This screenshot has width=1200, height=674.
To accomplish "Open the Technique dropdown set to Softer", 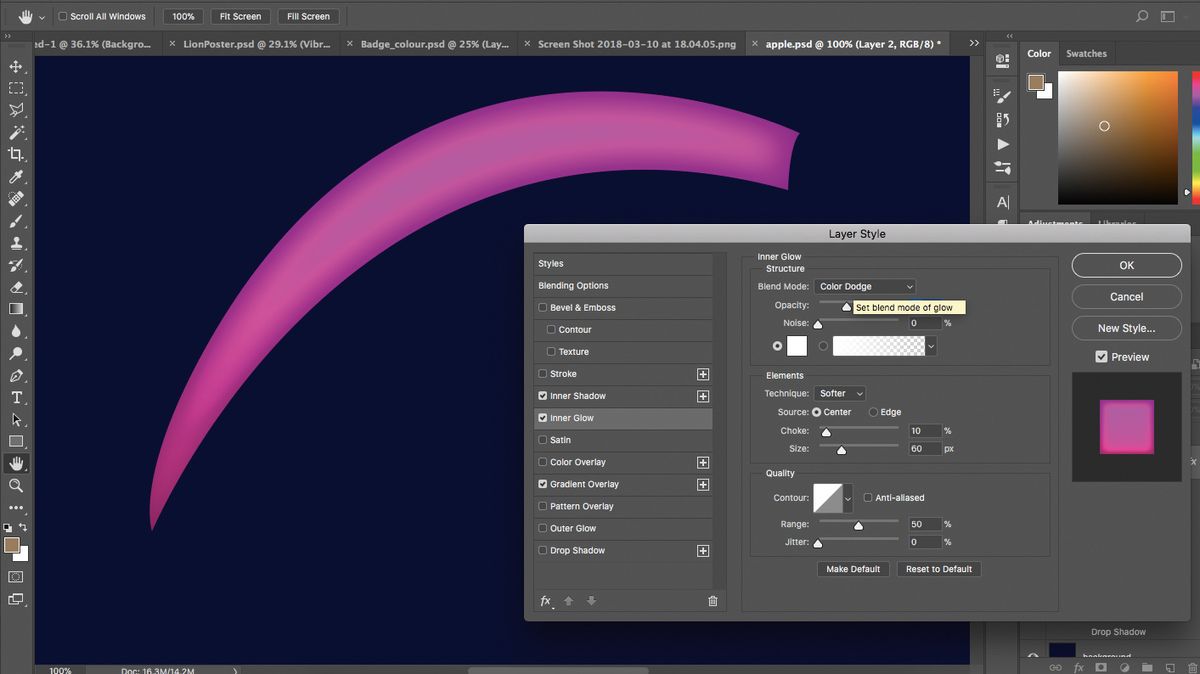I will click(839, 393).
